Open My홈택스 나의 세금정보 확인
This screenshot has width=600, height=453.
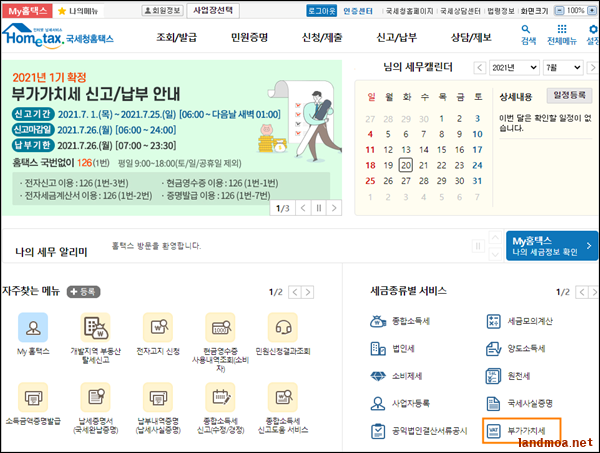coord(552,246)
